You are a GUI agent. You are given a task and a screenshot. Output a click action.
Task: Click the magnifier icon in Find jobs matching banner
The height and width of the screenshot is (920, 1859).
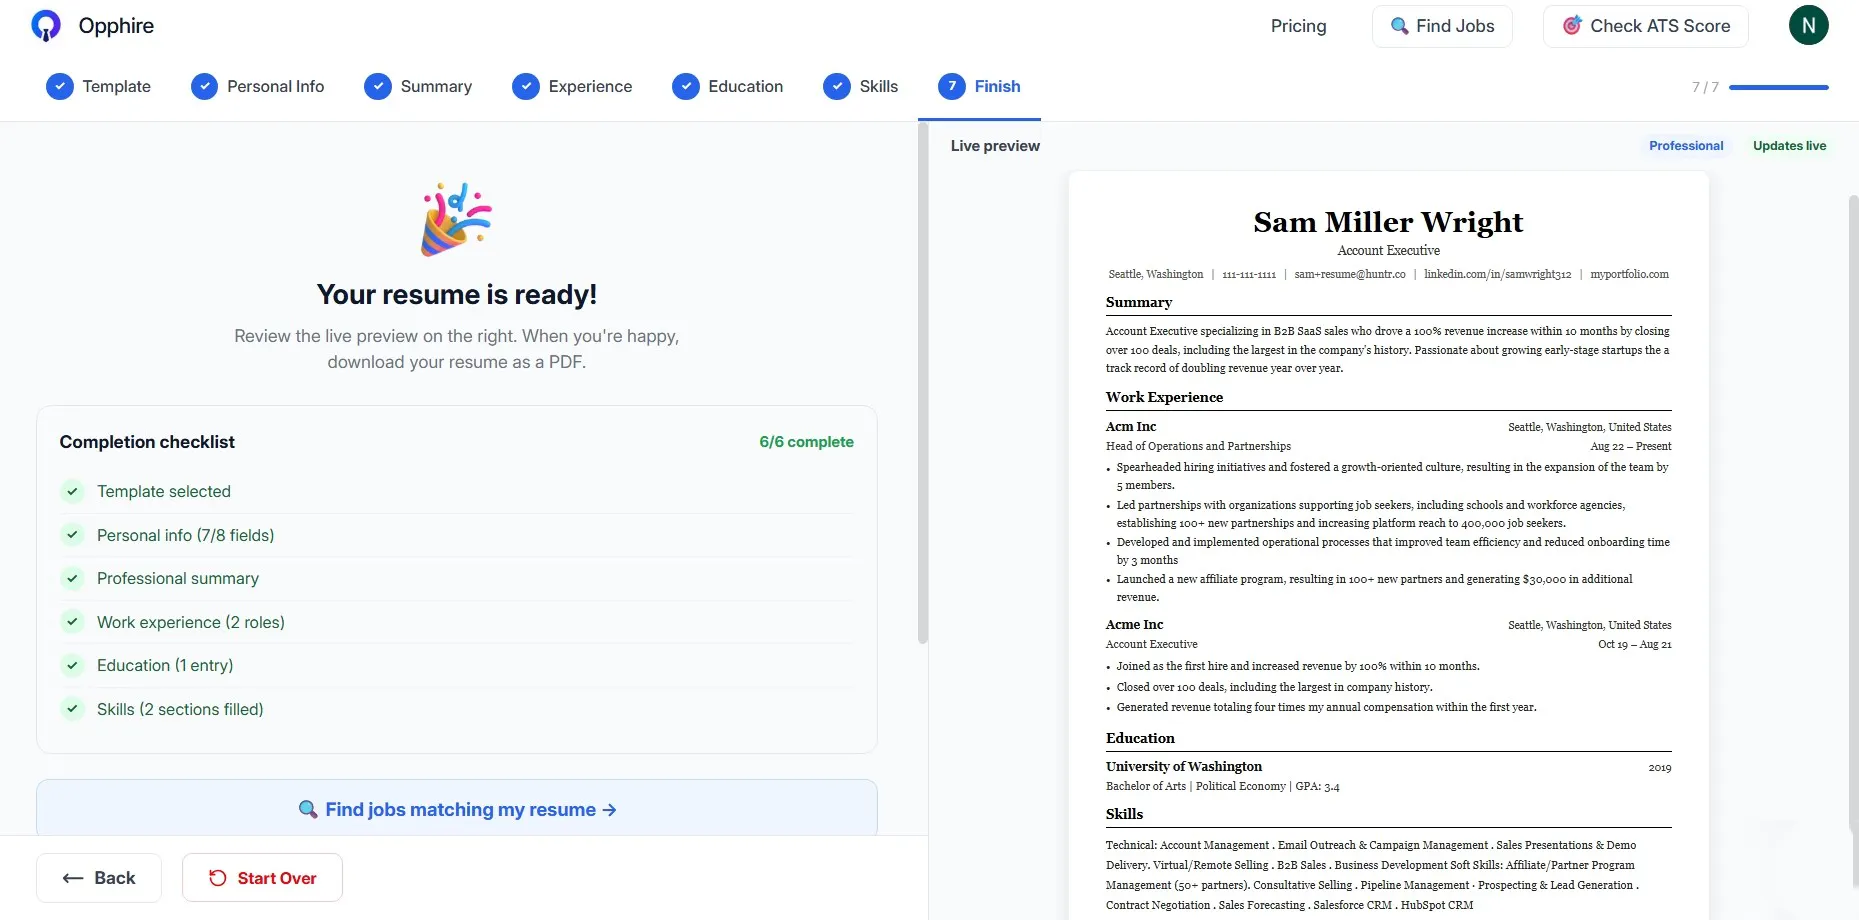point(308,809)
